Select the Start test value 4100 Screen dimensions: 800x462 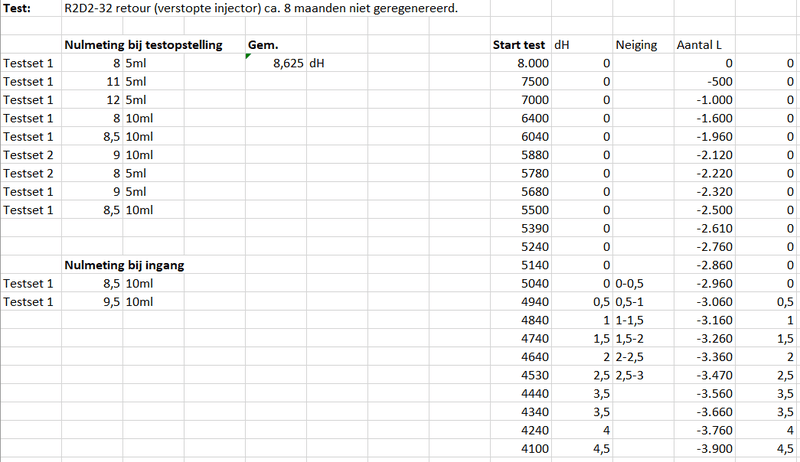tap(535, 449)
